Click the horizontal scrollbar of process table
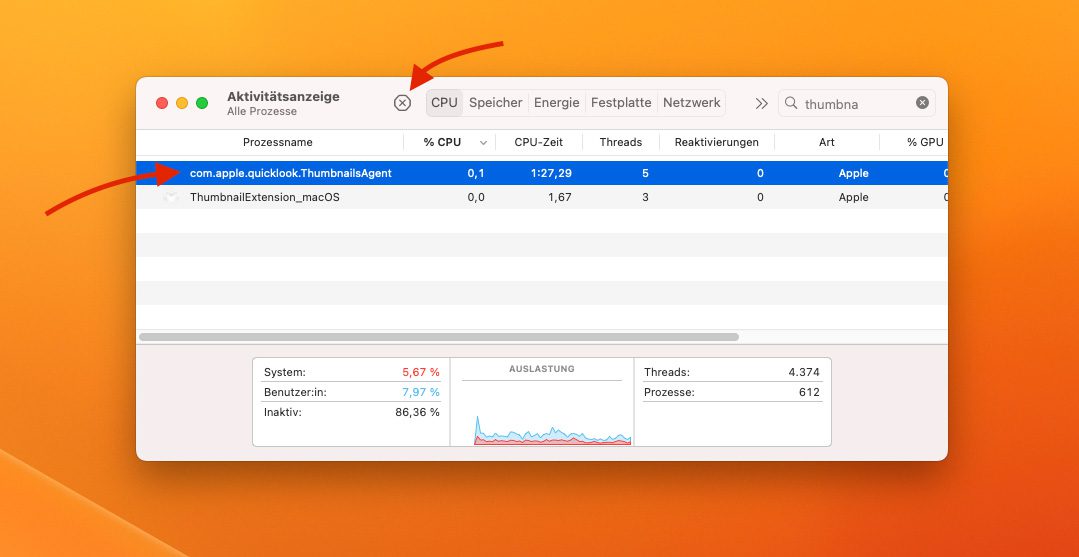Viewport: 1079px width, 557px height. click(438, 337)
